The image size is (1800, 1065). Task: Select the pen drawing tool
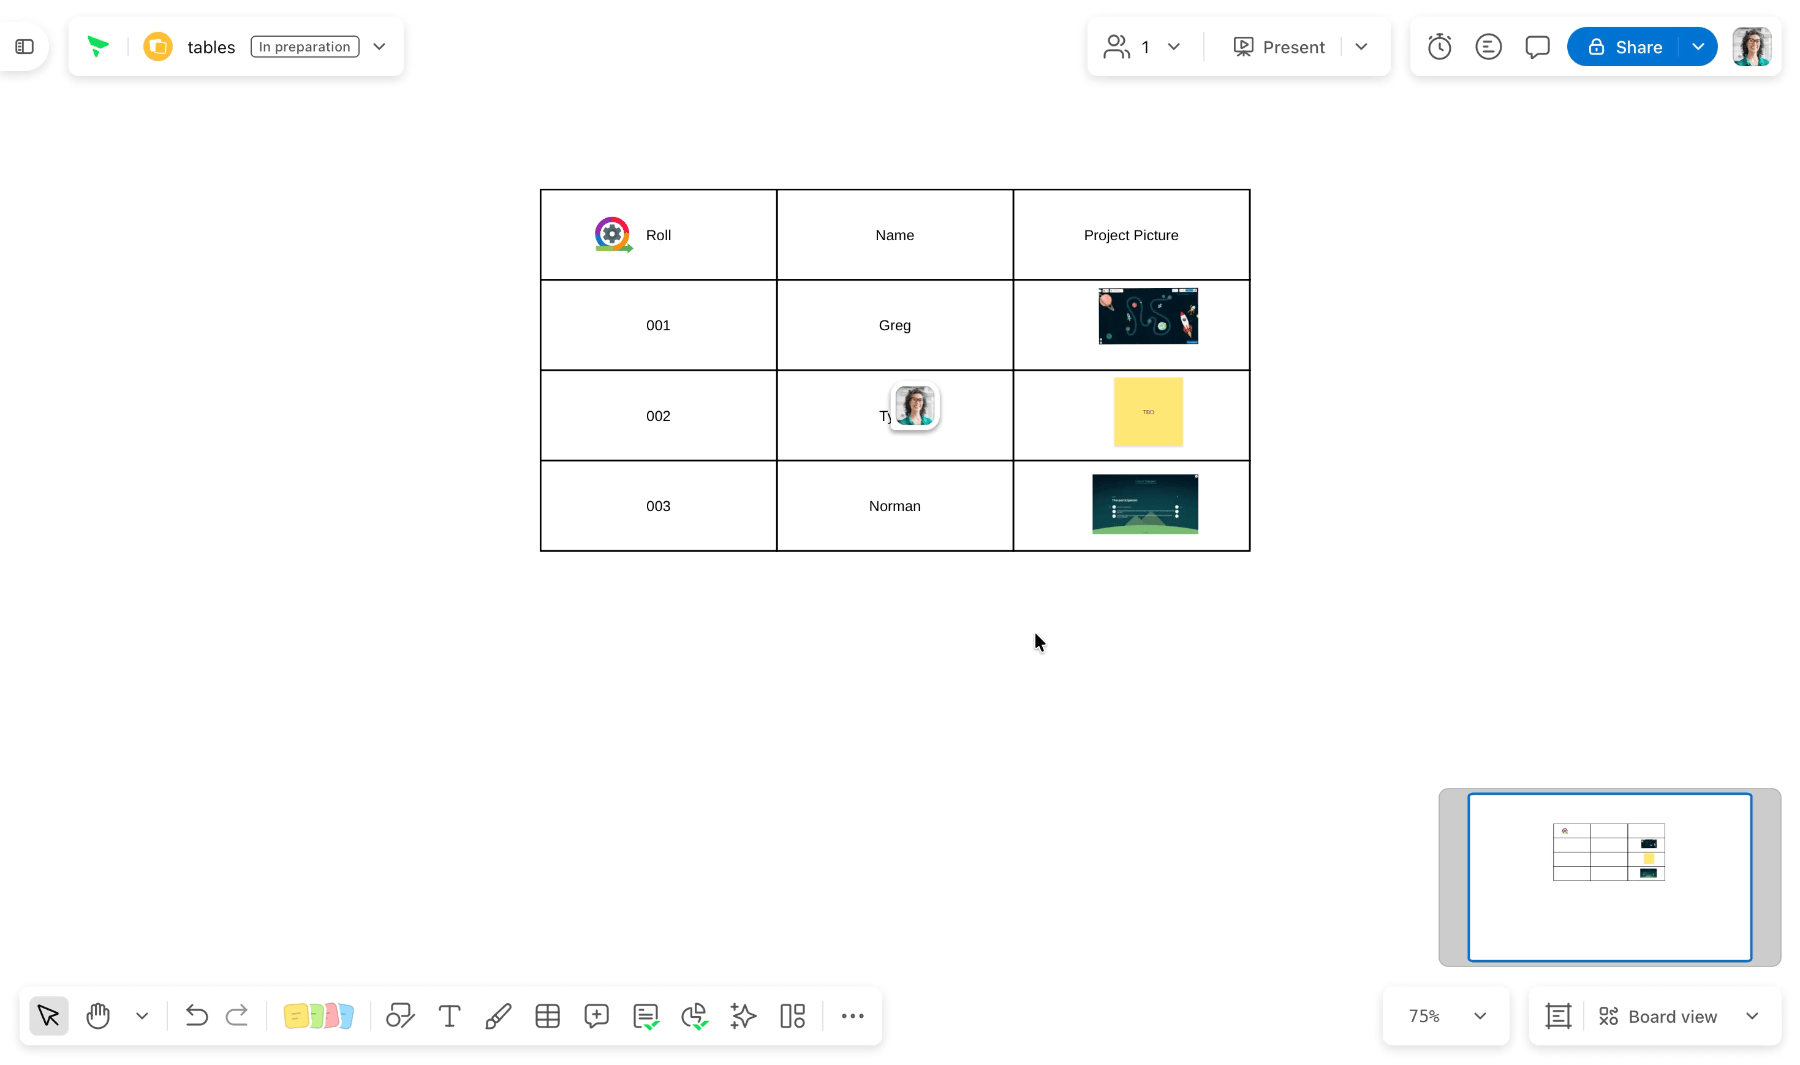pyautogui.click(x=498, y=1016)
